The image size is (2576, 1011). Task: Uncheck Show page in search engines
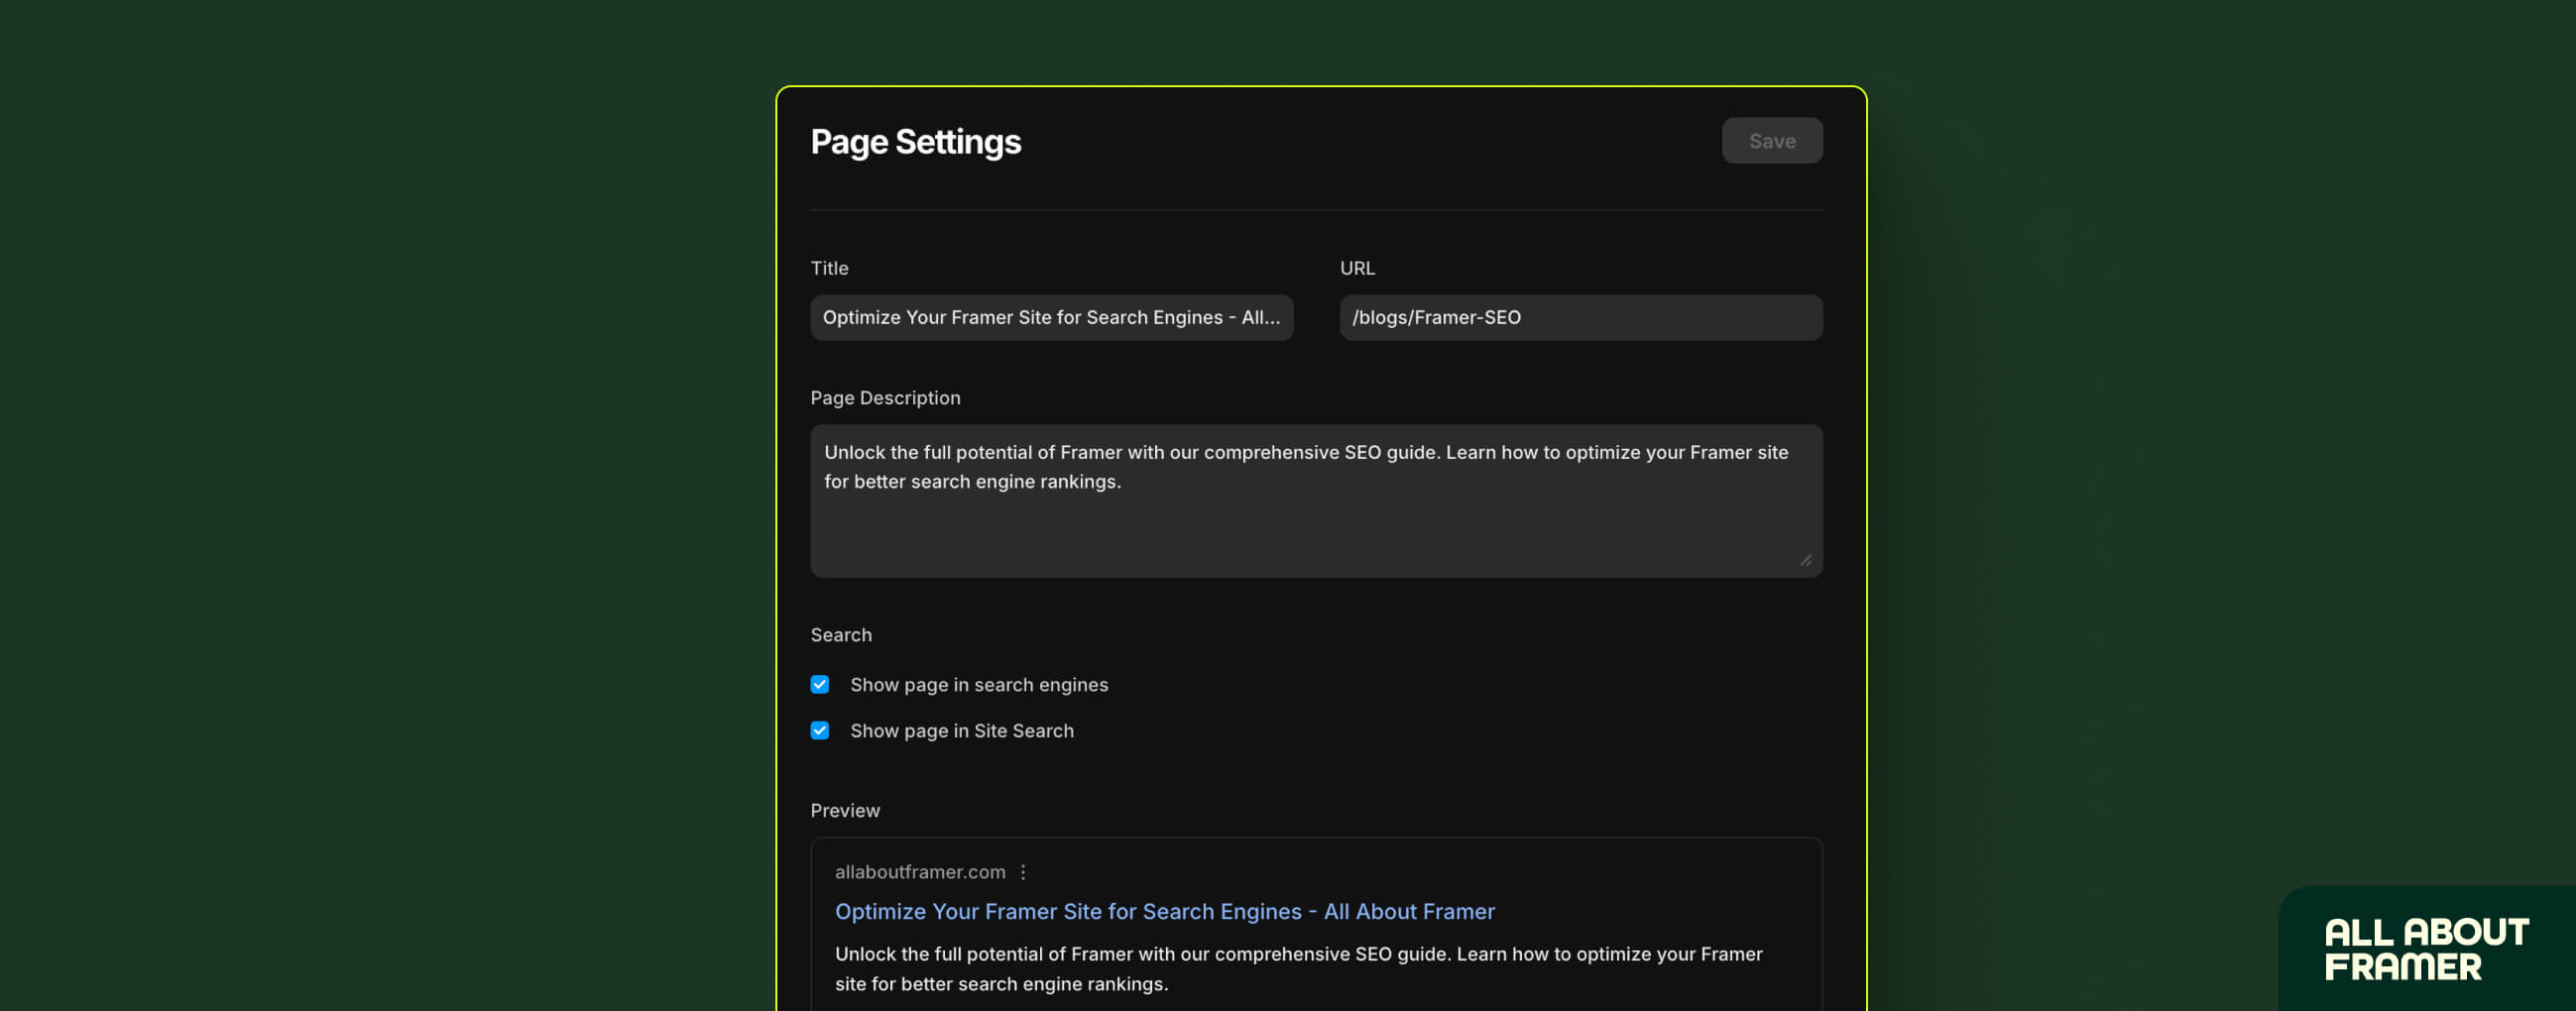click(x=819, y=685)
